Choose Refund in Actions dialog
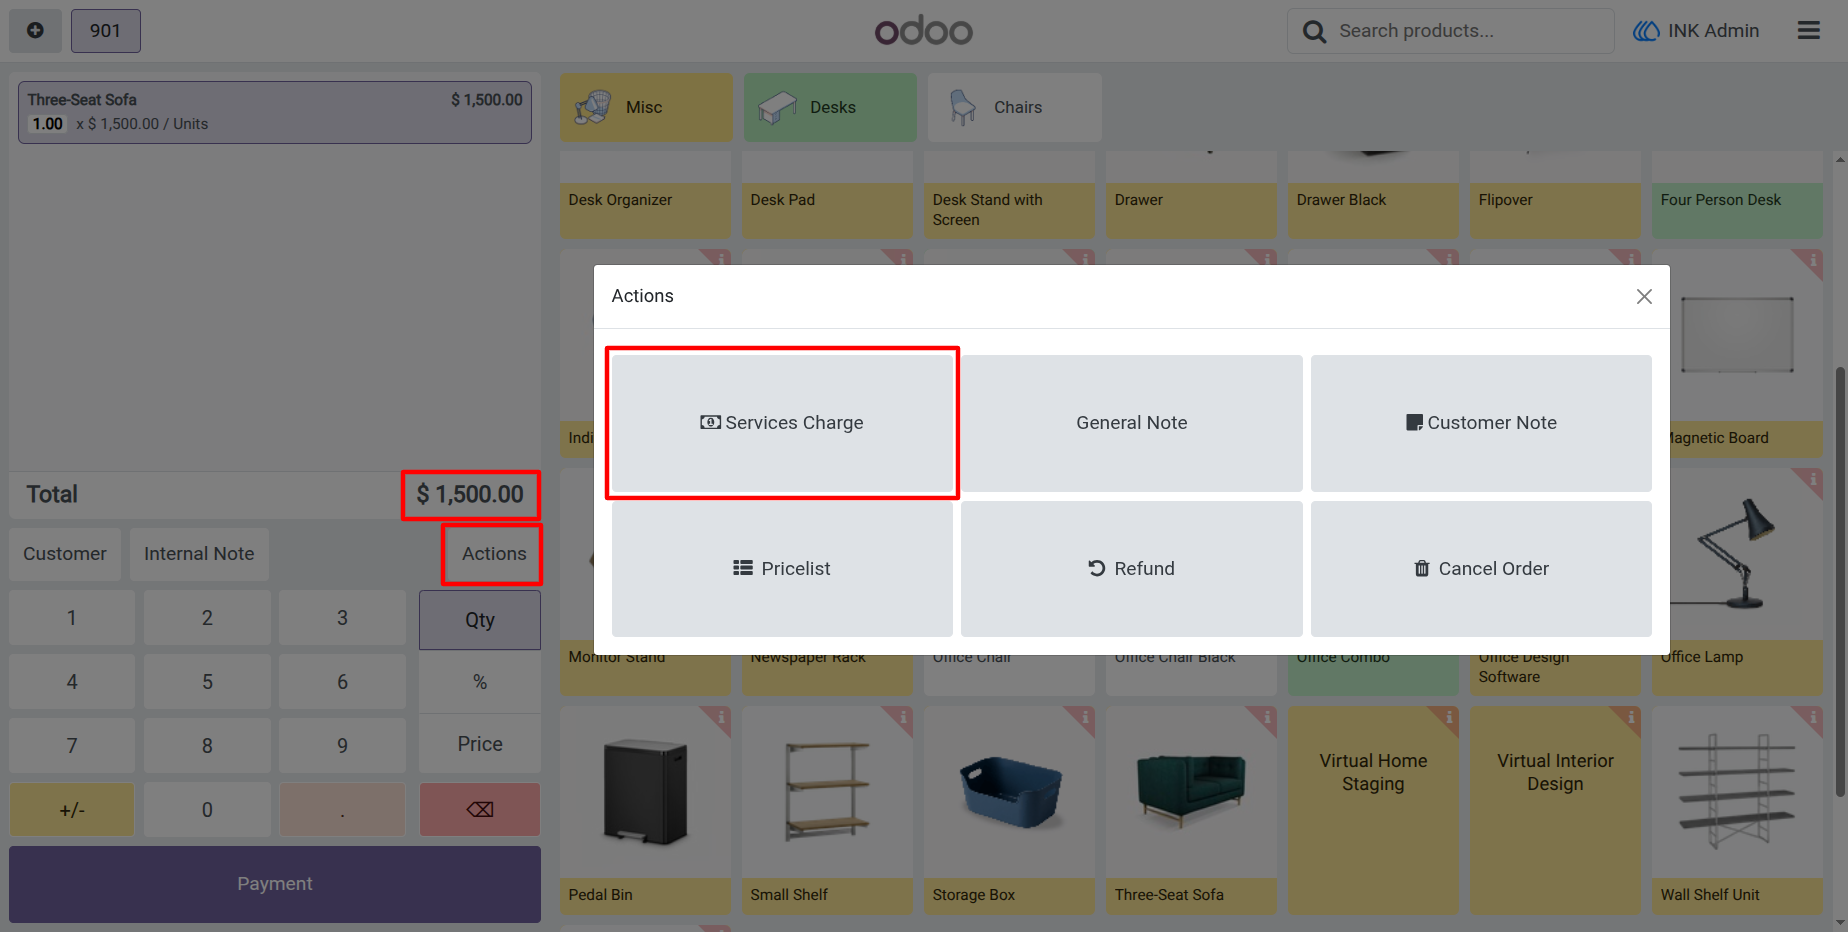This screenshot has width=1848, height=932. 1132,569
